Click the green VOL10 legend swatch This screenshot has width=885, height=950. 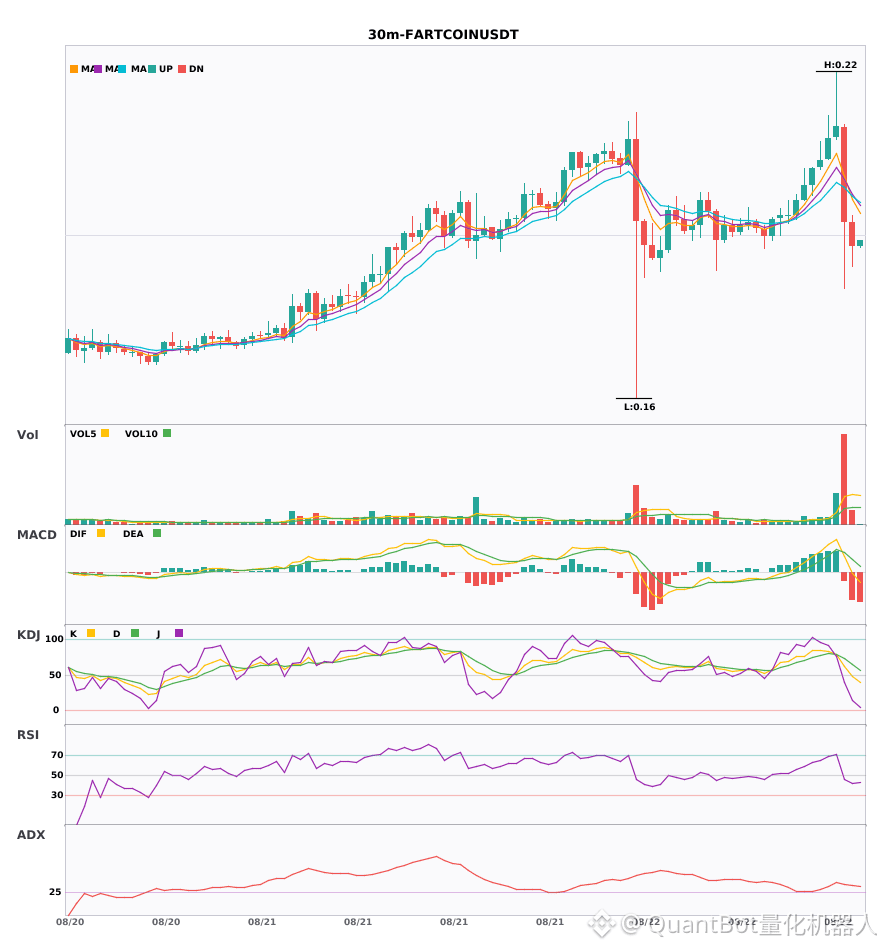pos(167,433)
